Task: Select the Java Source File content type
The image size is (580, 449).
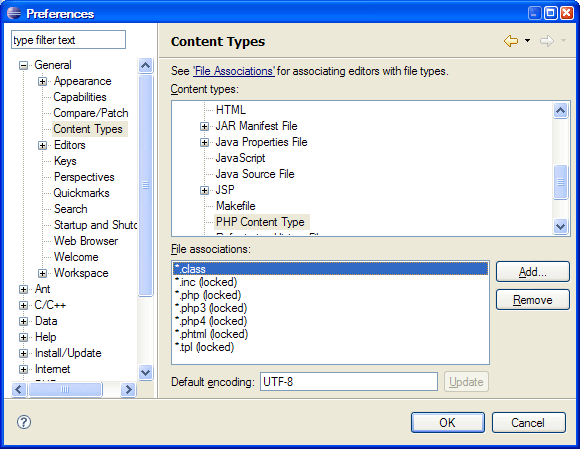Action: click(255, 174)
